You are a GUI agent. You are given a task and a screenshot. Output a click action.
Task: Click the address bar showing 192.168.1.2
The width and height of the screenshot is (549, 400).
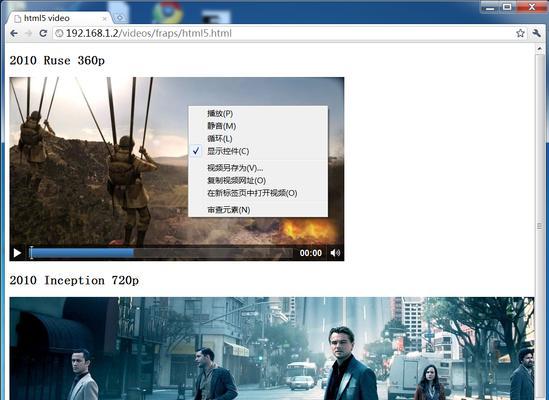click(284, 34)
